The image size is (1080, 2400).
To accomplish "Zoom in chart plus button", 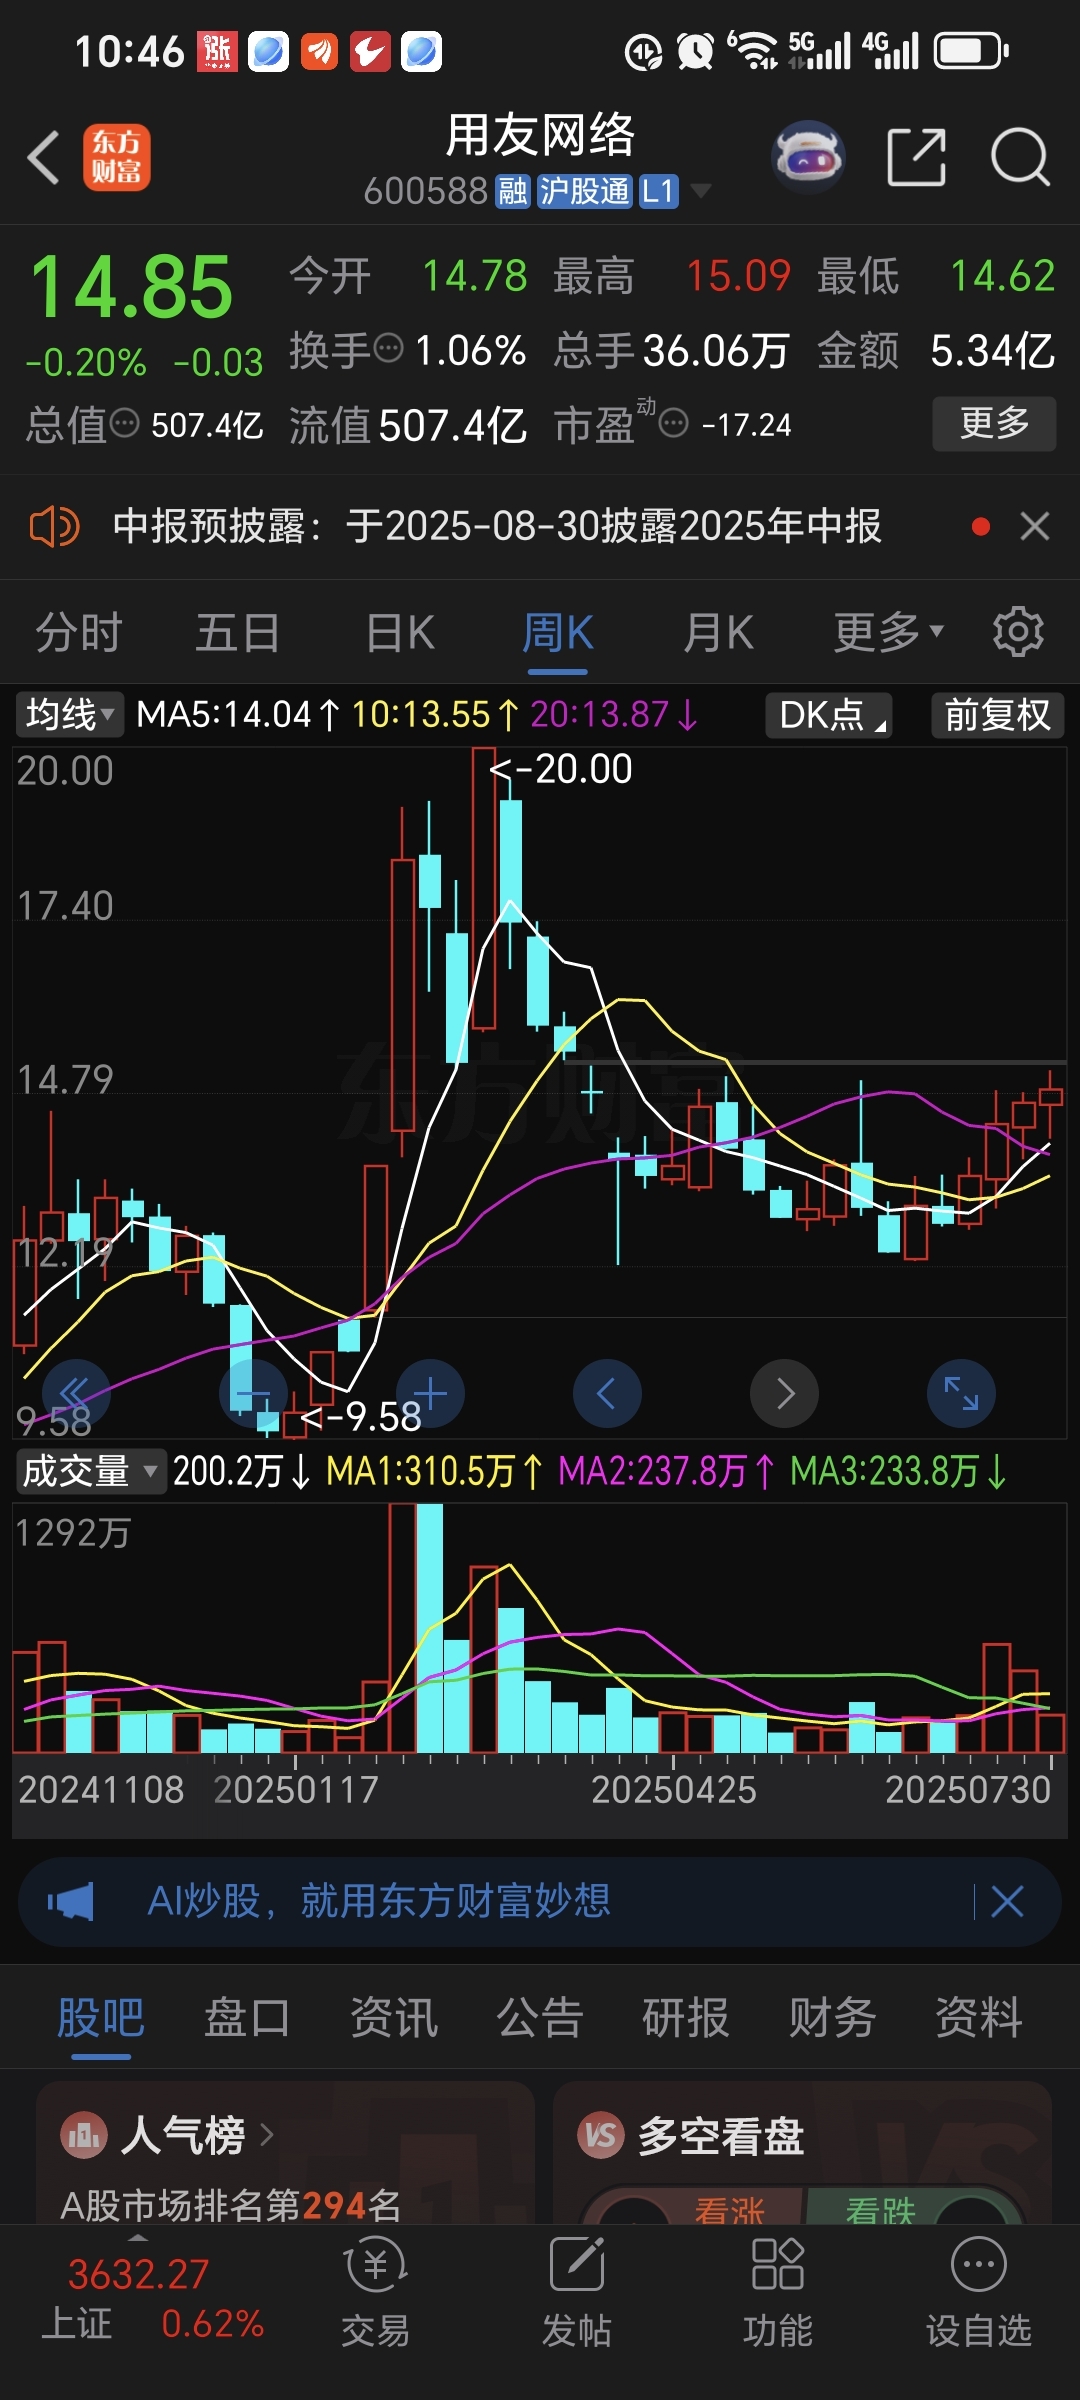I will click(430, 1393).
